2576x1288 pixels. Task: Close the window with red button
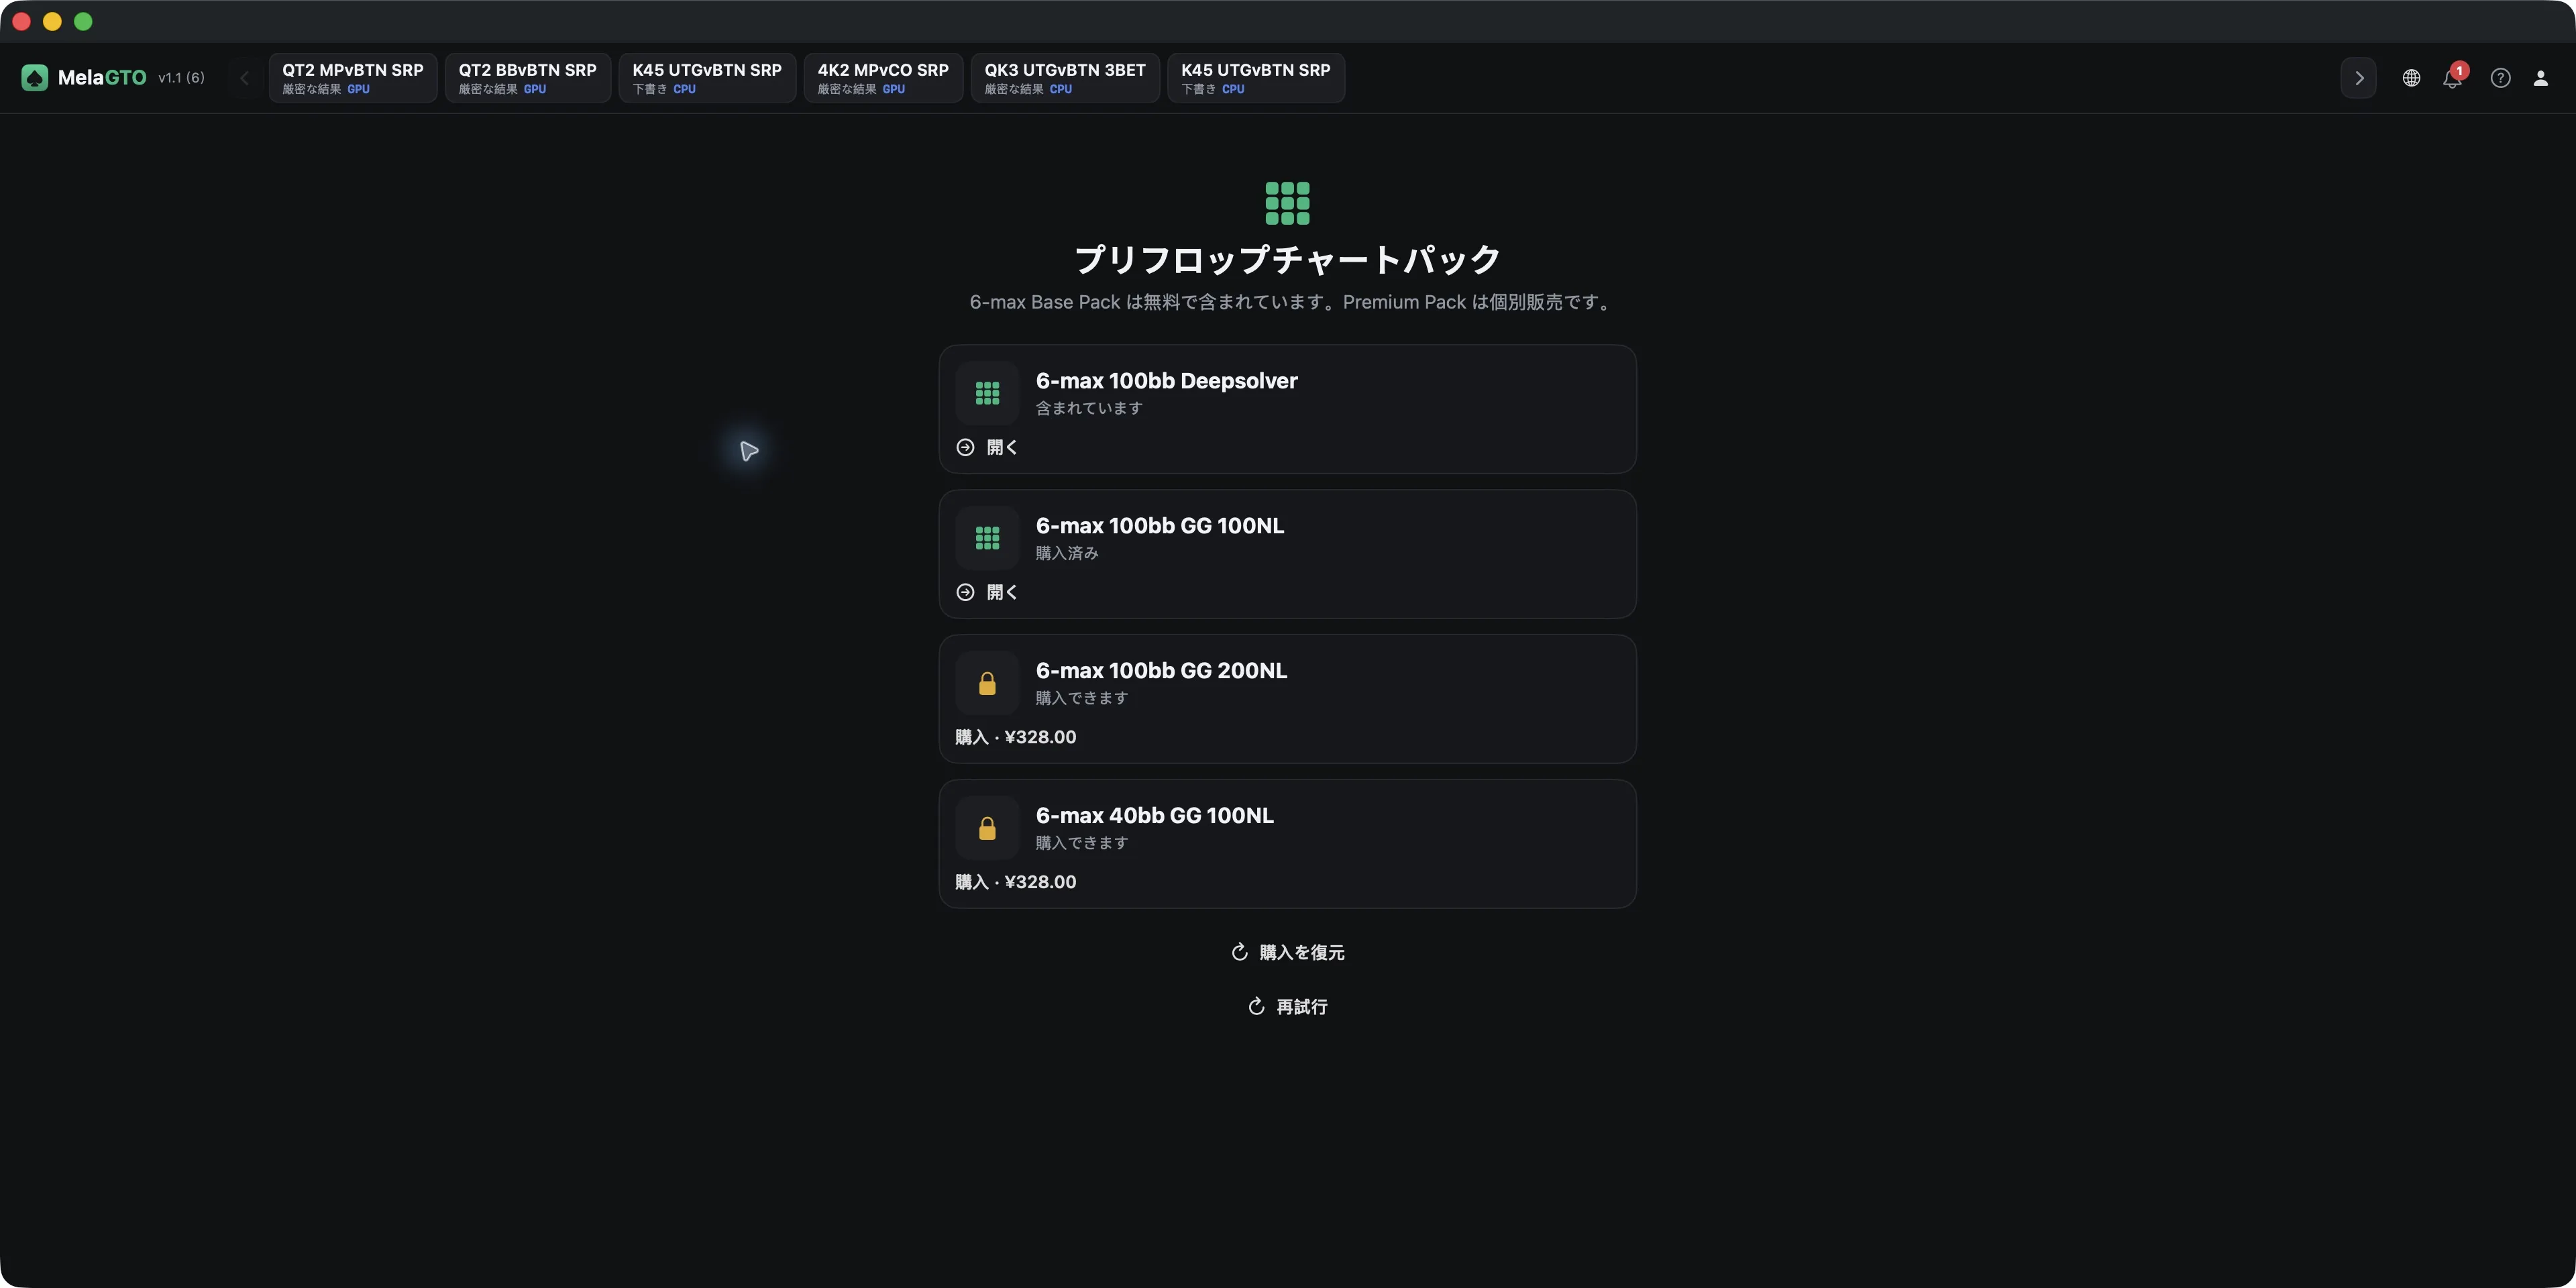[21, 21]
